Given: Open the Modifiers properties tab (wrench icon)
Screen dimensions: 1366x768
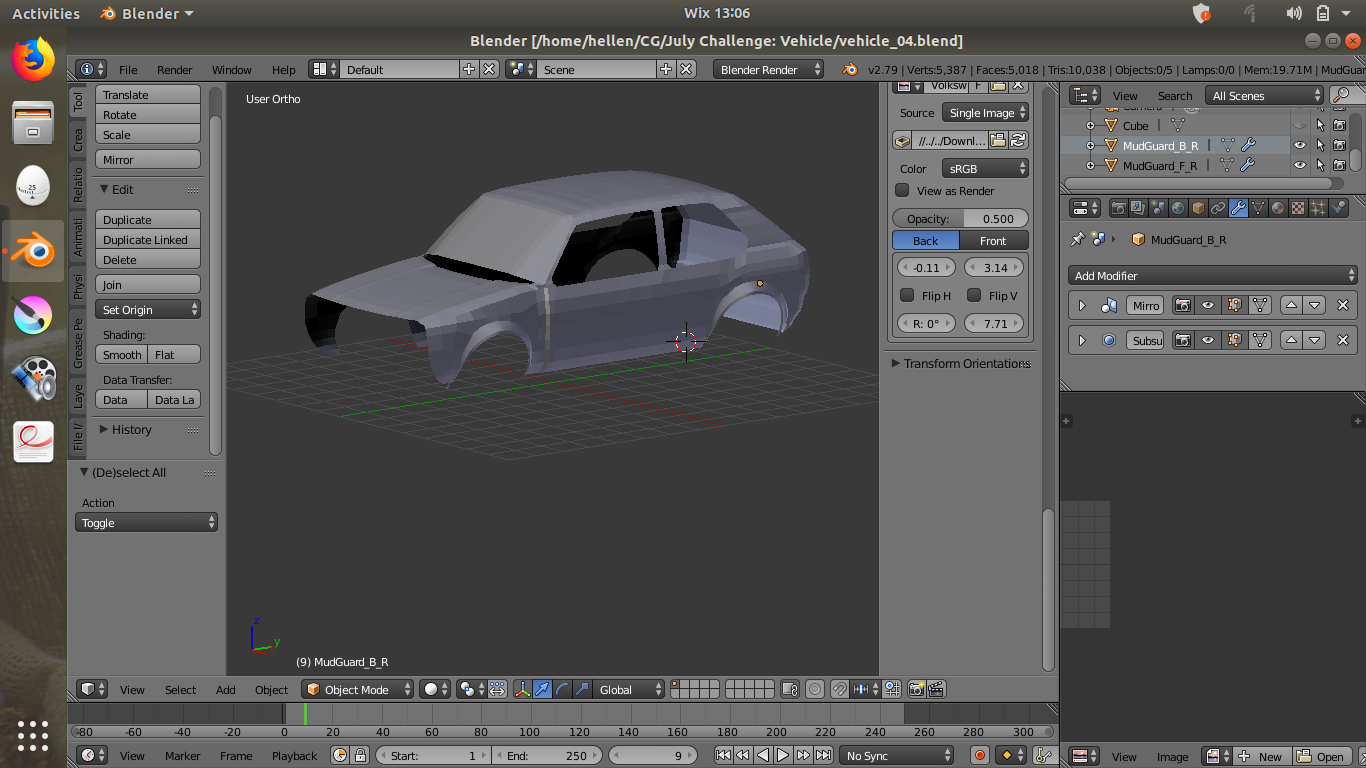Looking at the screenshot, I should pos(1238,208).
